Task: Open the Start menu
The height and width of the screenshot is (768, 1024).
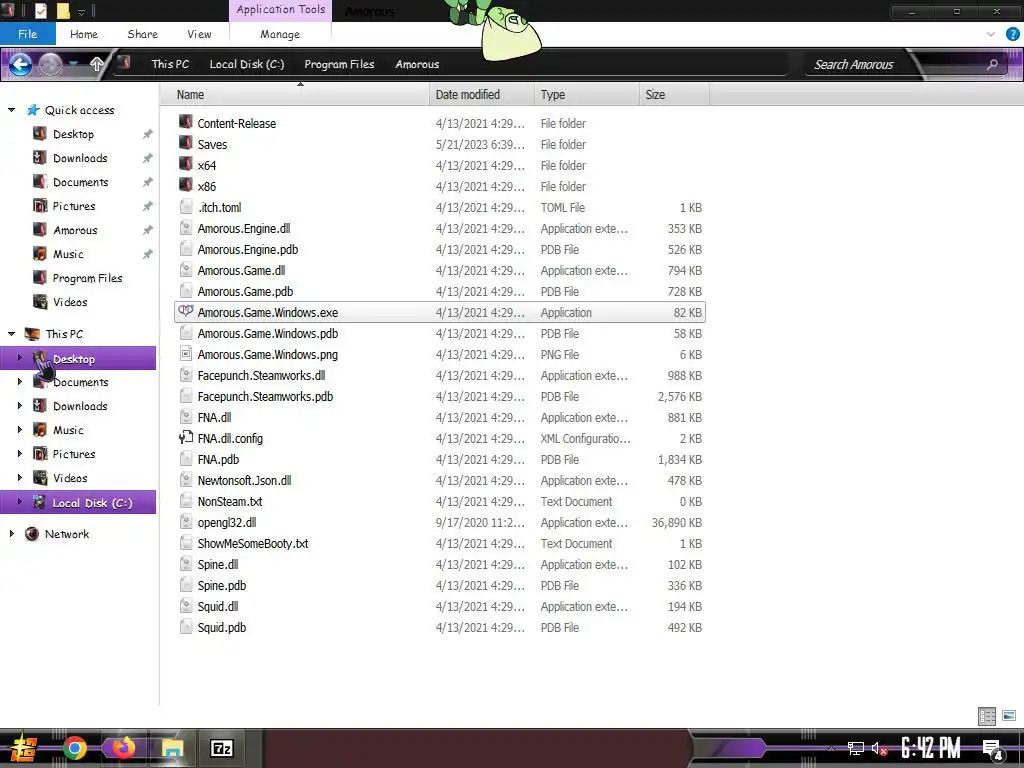Action: coord(24,748)
